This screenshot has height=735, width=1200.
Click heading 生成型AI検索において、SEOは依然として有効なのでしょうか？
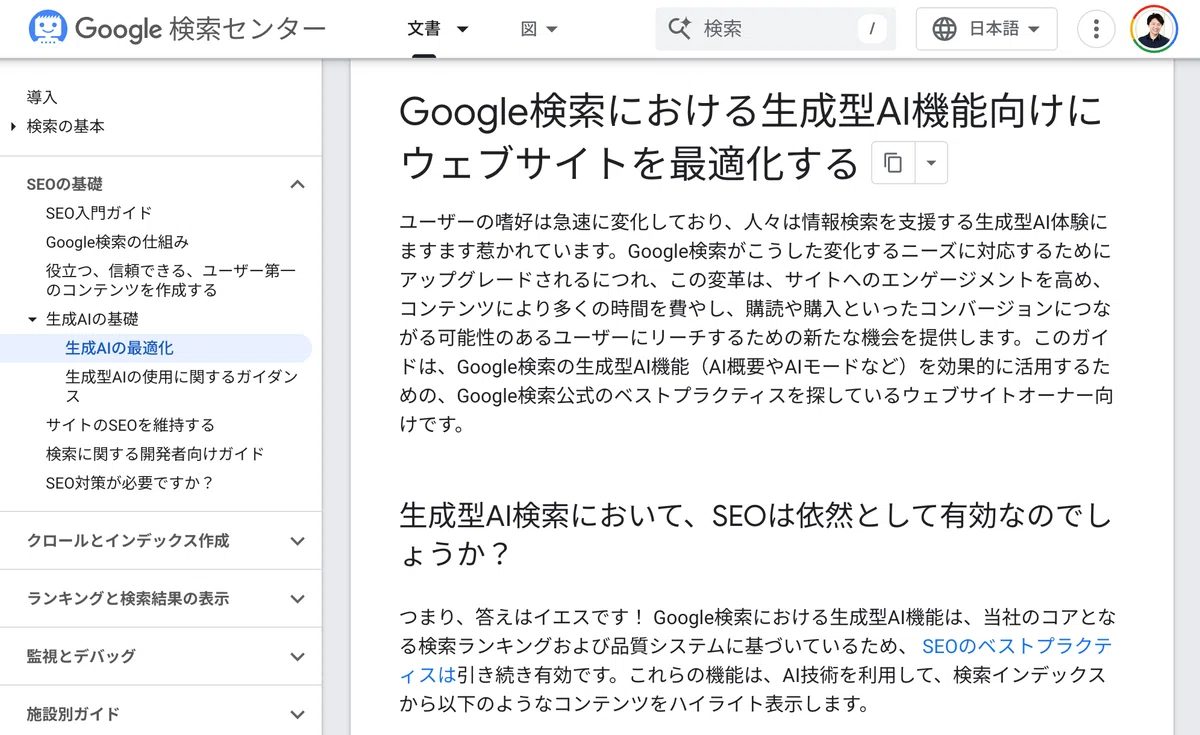[756, 534]
